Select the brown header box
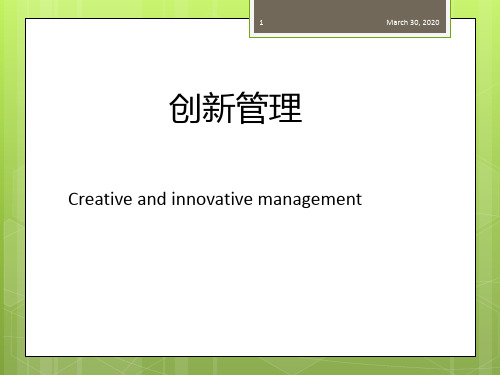The width and height of the screenshot is (500, 375). click(x=350, y=16)
